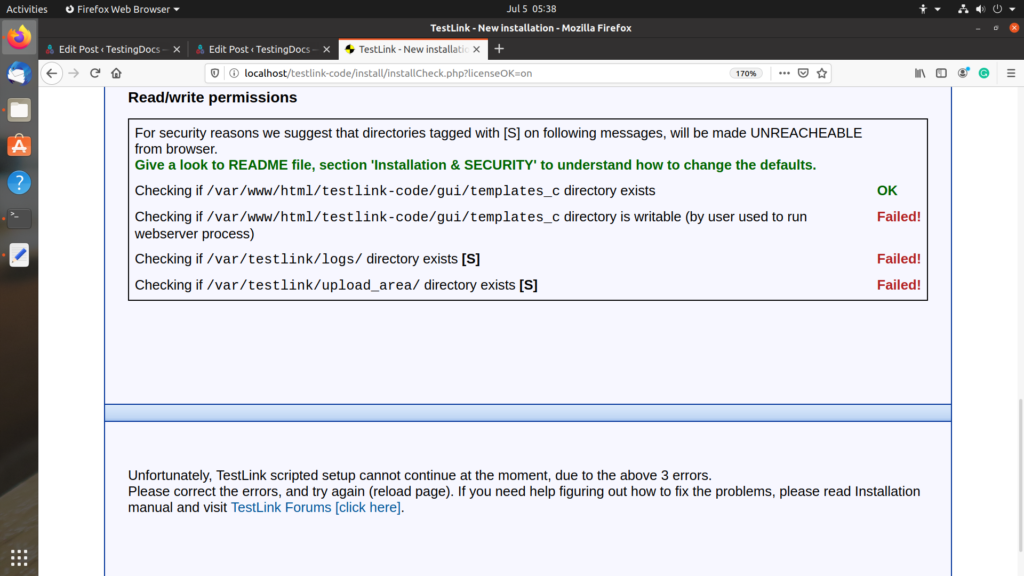
Task: Open Activities in the top bar
Action: coord(27,9)
